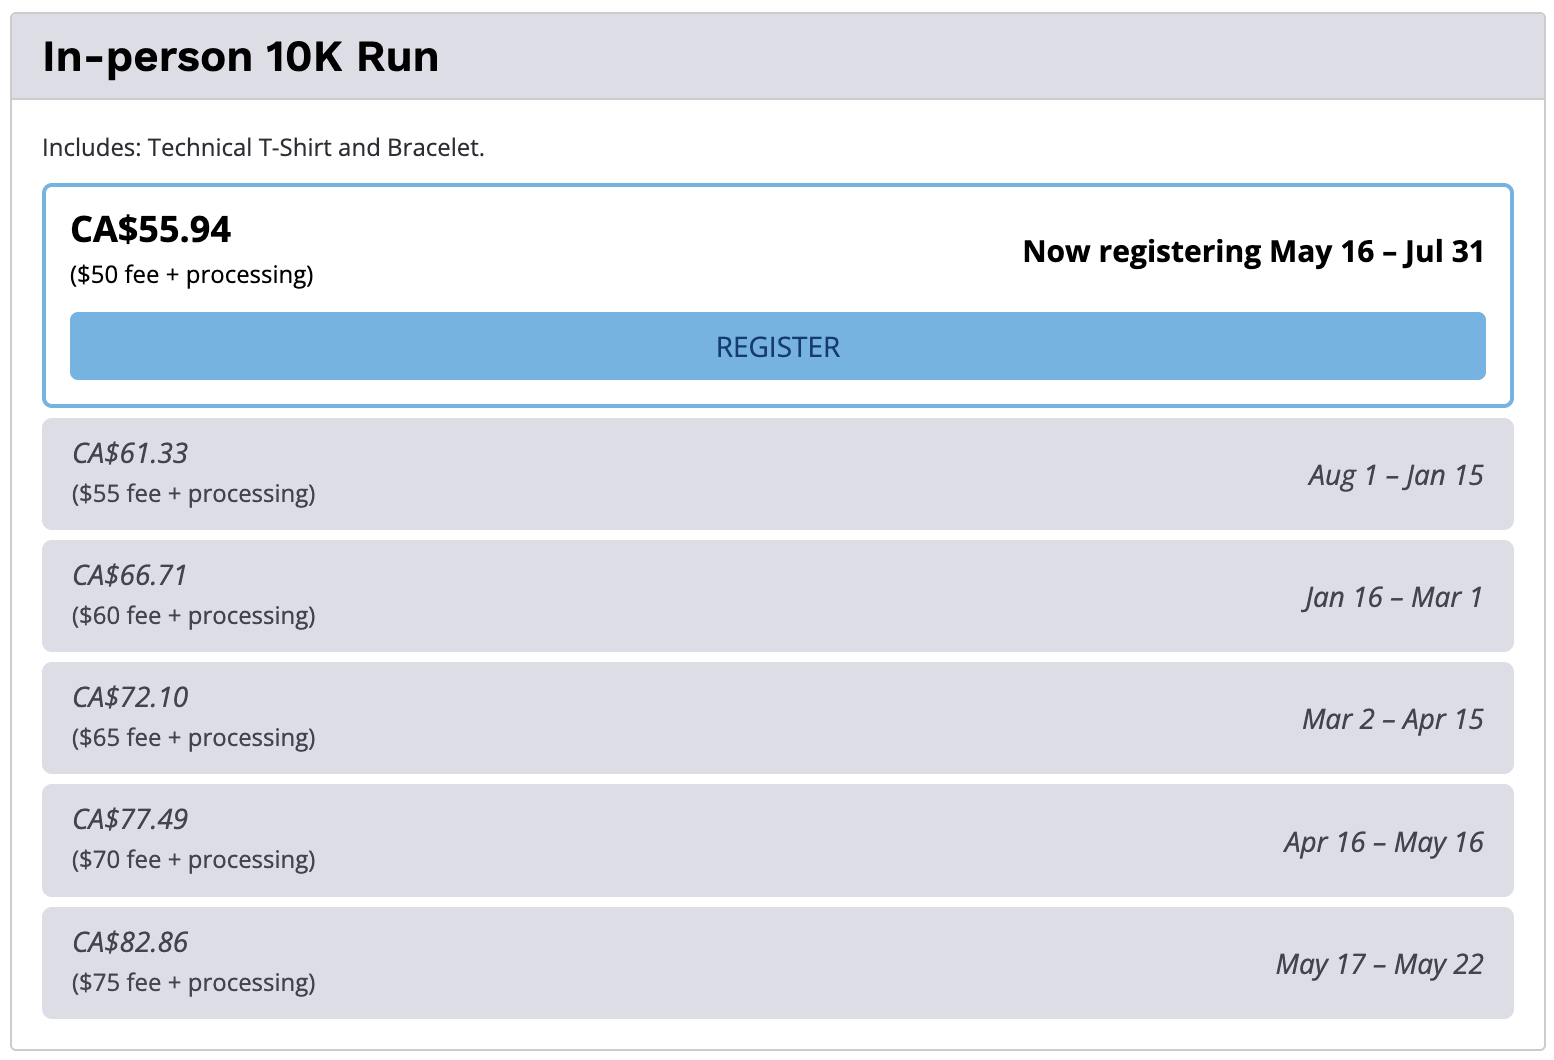The image size is (1554, 1060).
Task: Select the CA$72.10 pricing tier
Action: pos(777,718)
